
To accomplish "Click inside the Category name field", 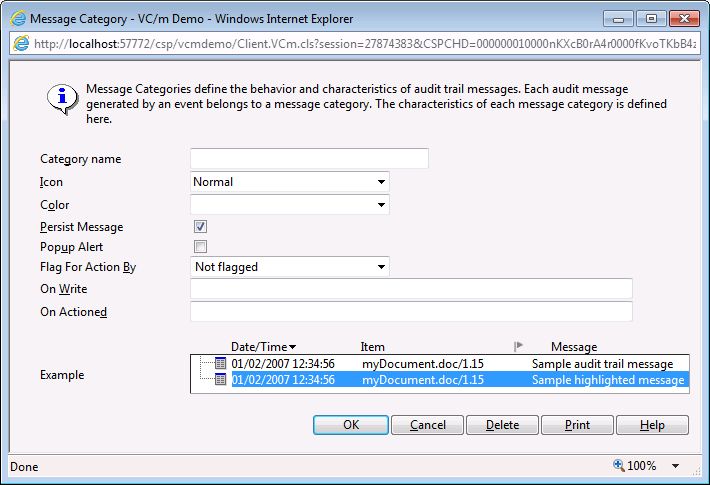I will (x=309, y=159).
